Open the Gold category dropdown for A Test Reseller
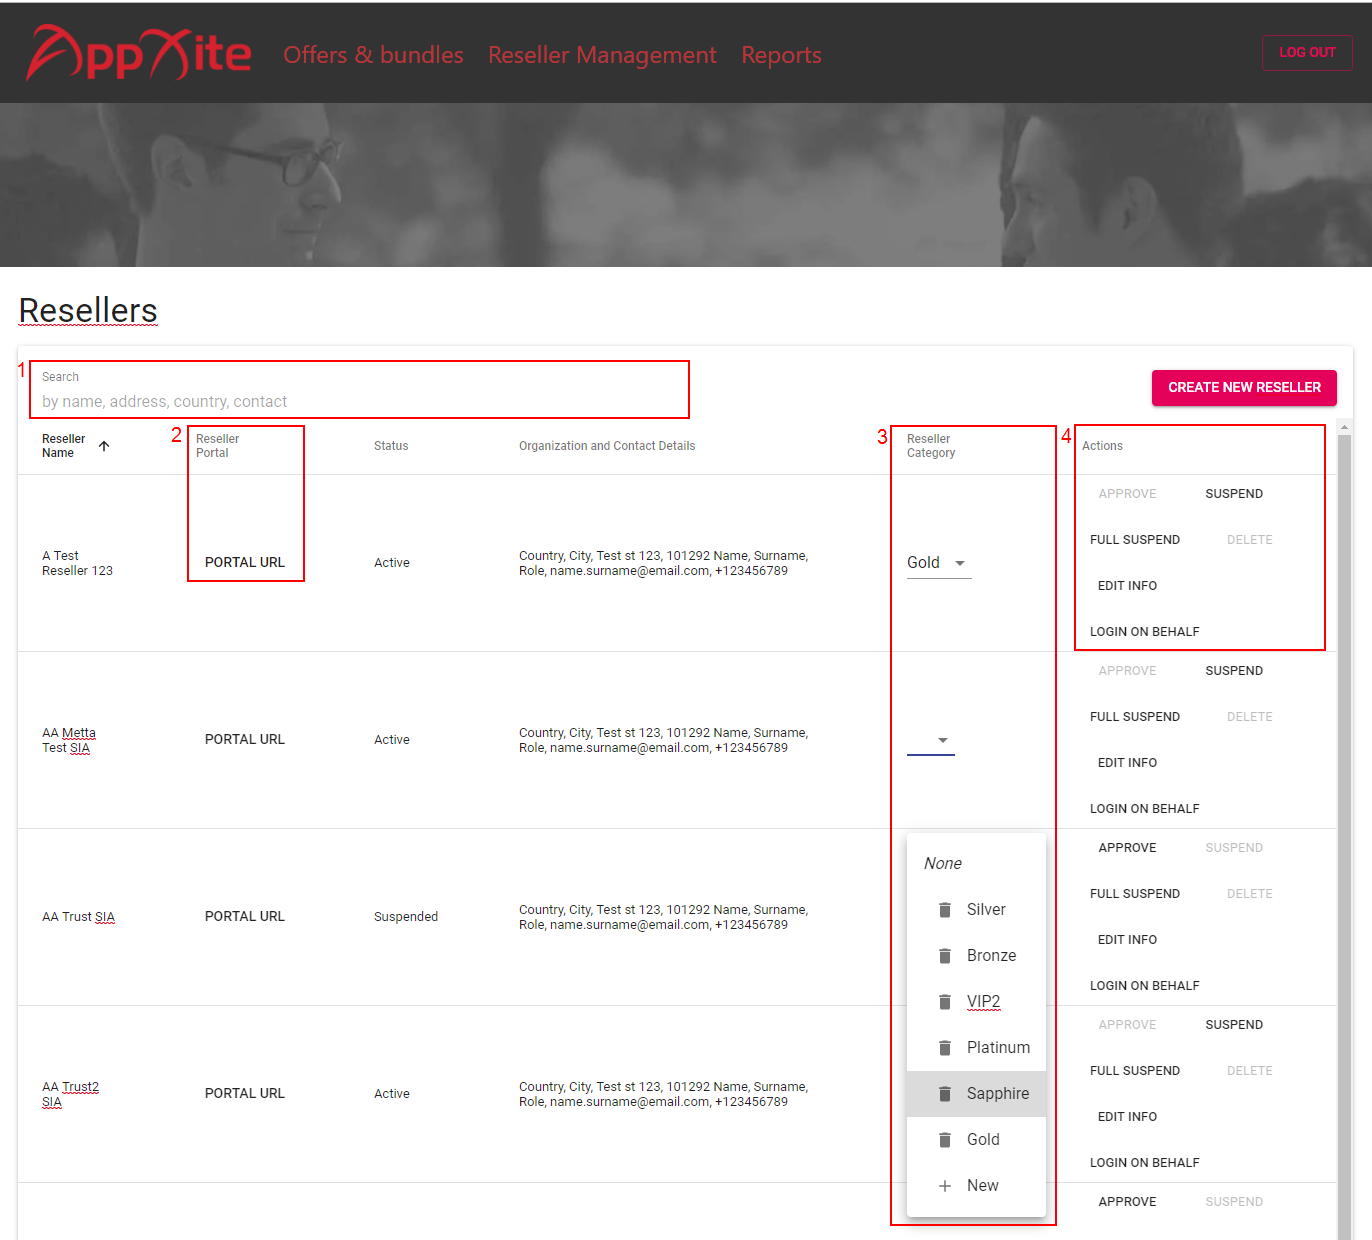The height and width of the screenshot is (1240, 1372). [x=938, y=562]
